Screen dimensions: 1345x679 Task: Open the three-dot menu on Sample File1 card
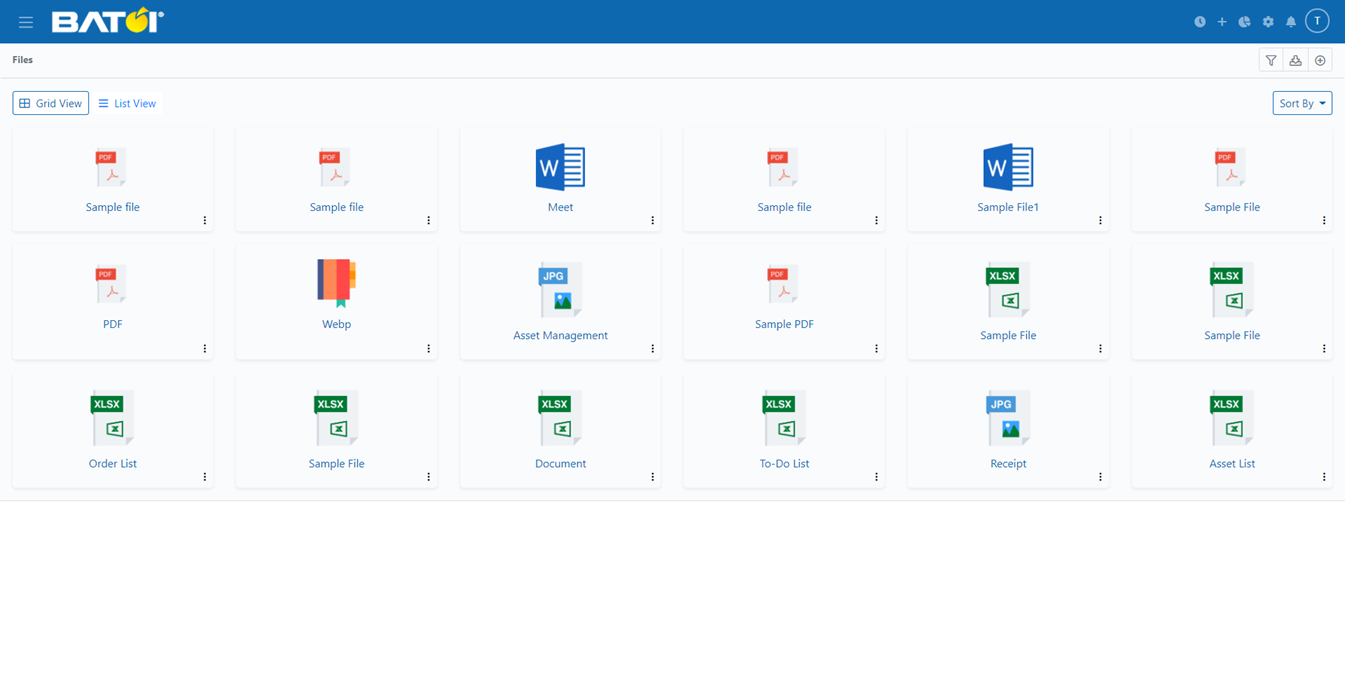click(x=1101, y=221)
